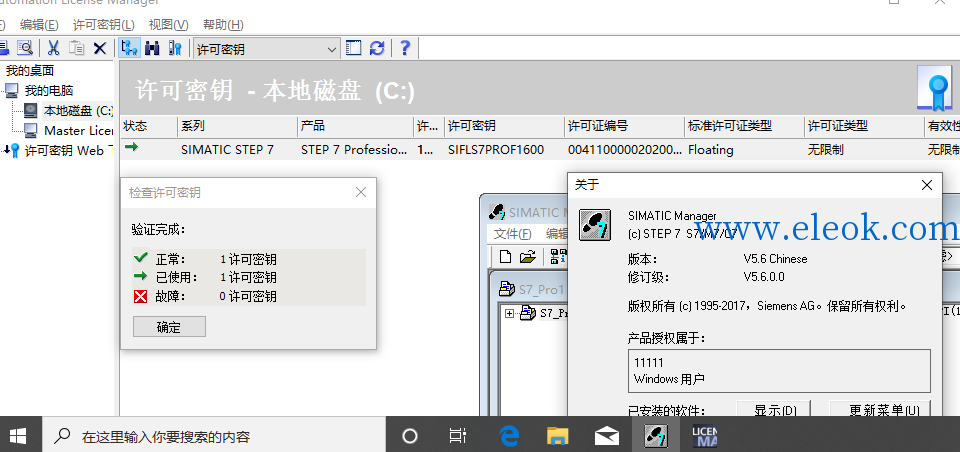
Task: Open the 许可密钥 view dropdown
Action: tap(266, 49)
